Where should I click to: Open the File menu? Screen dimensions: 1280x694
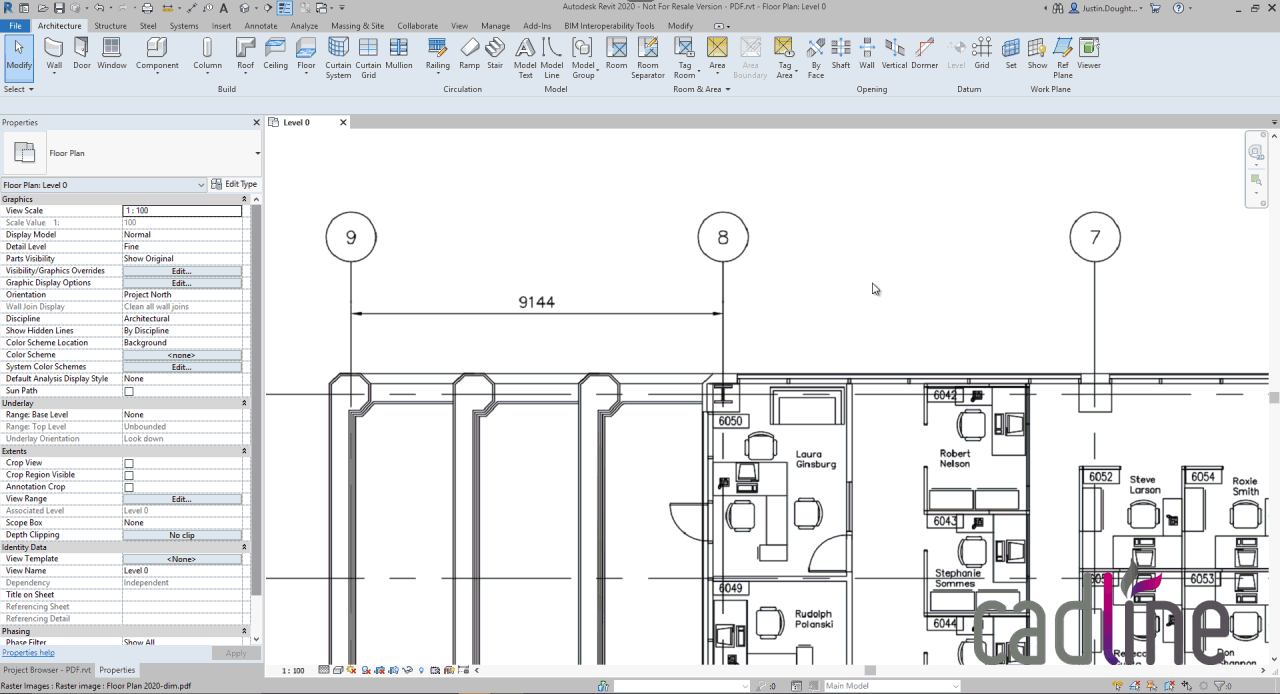tap(15, 26)
